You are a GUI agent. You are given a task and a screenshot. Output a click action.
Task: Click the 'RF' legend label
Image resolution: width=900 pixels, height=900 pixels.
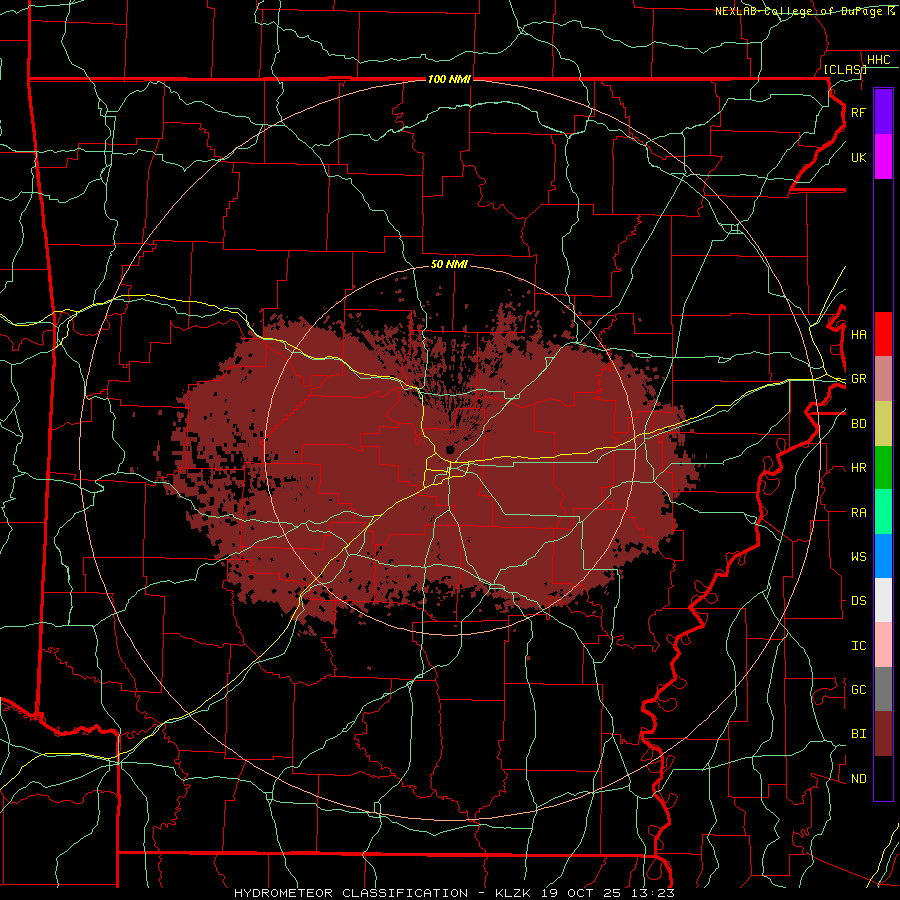tap(858, 112)
